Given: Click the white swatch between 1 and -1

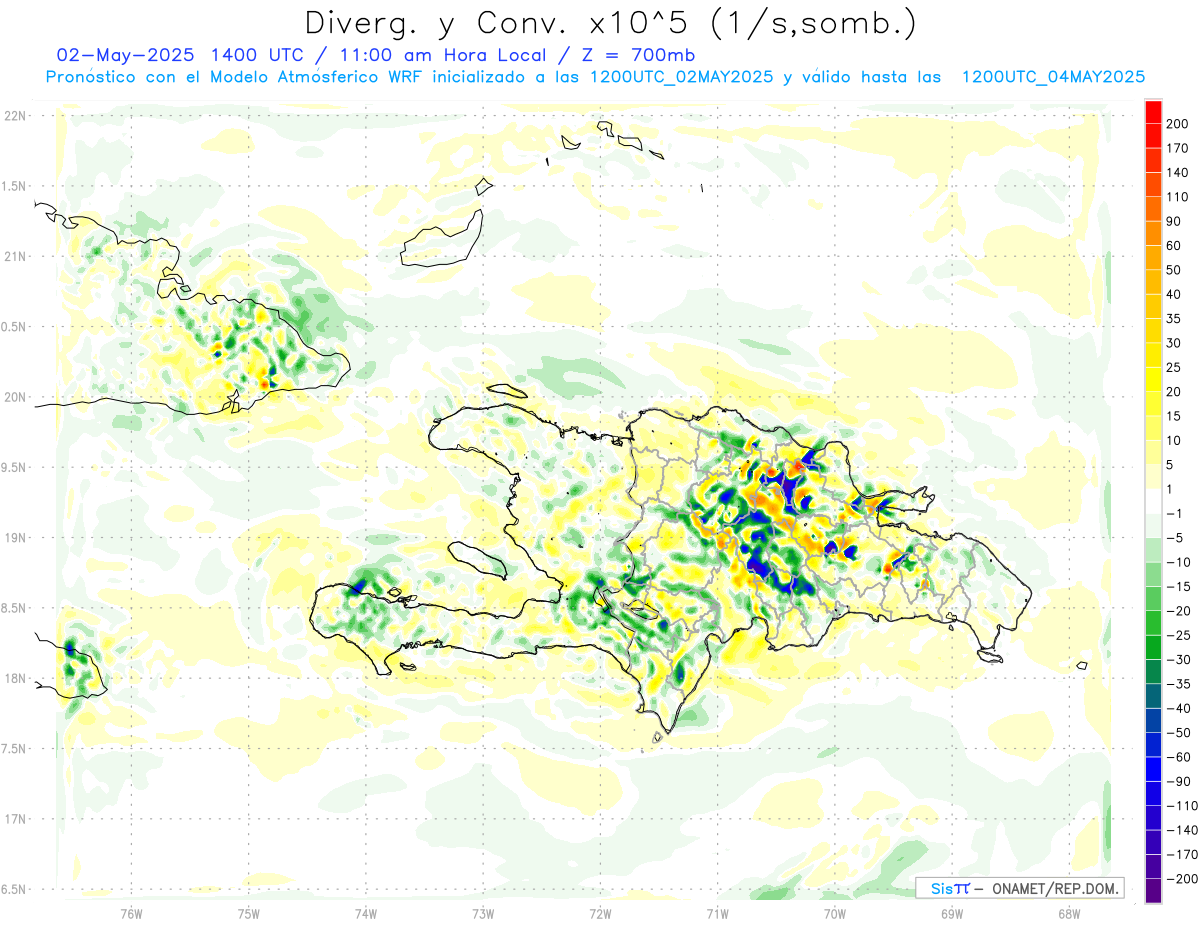Looking at the screenshot, I should [x=1153, y=501].
